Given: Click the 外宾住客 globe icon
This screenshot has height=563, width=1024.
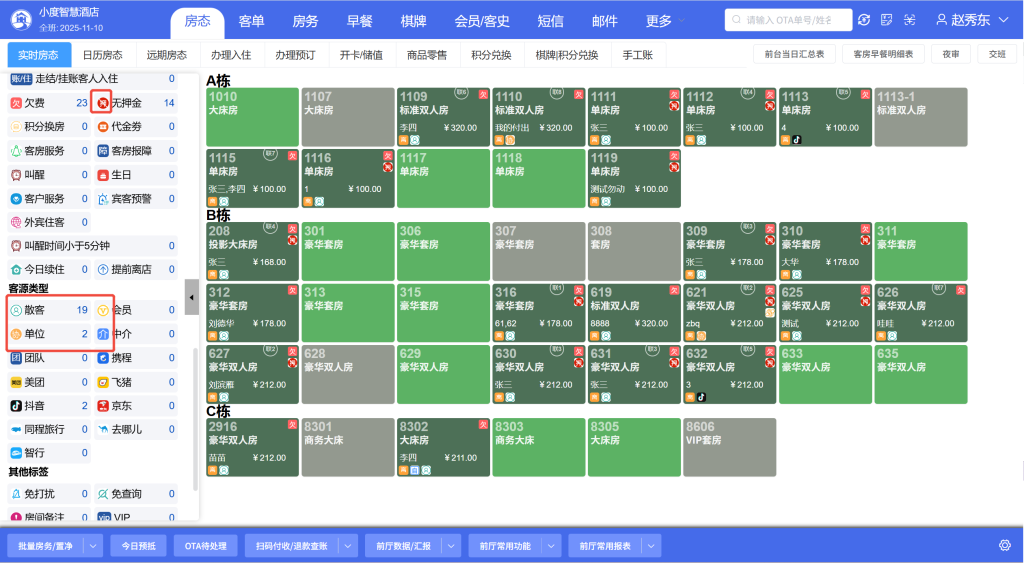Looking at the screenshot, I should tap(16, 222).
